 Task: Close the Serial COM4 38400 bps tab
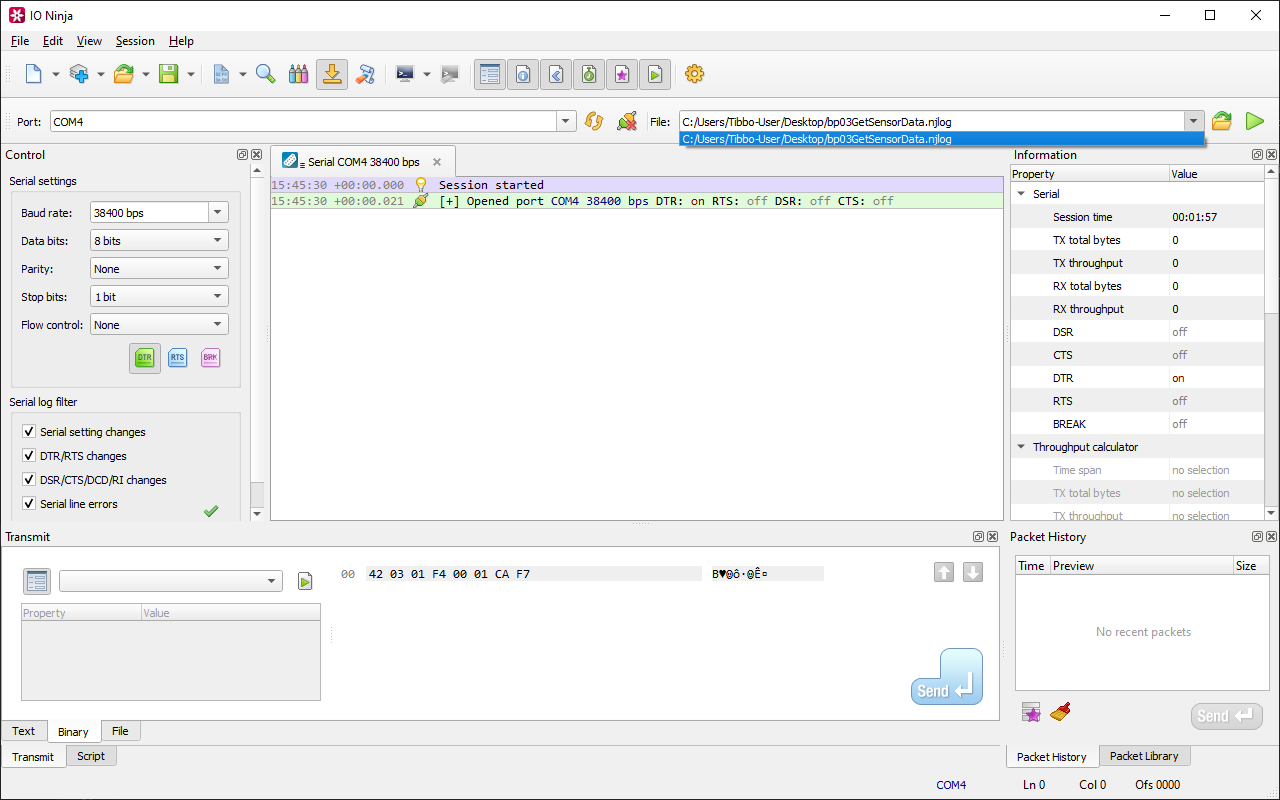point(437,162)
